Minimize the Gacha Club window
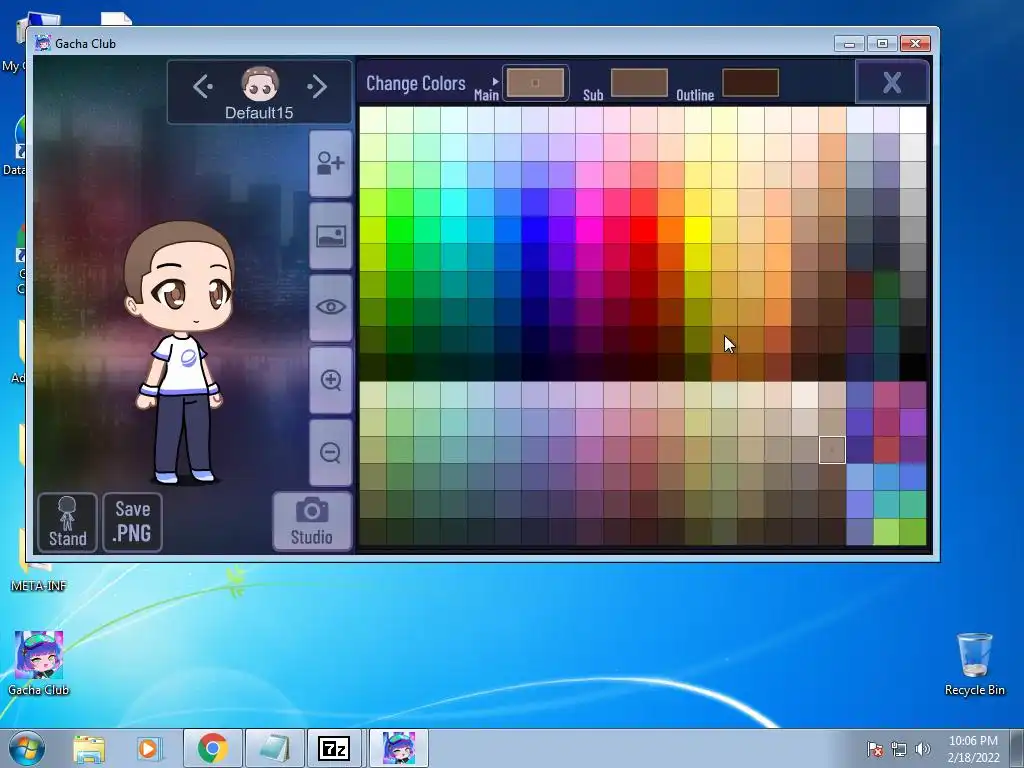 tap(849, 44)
